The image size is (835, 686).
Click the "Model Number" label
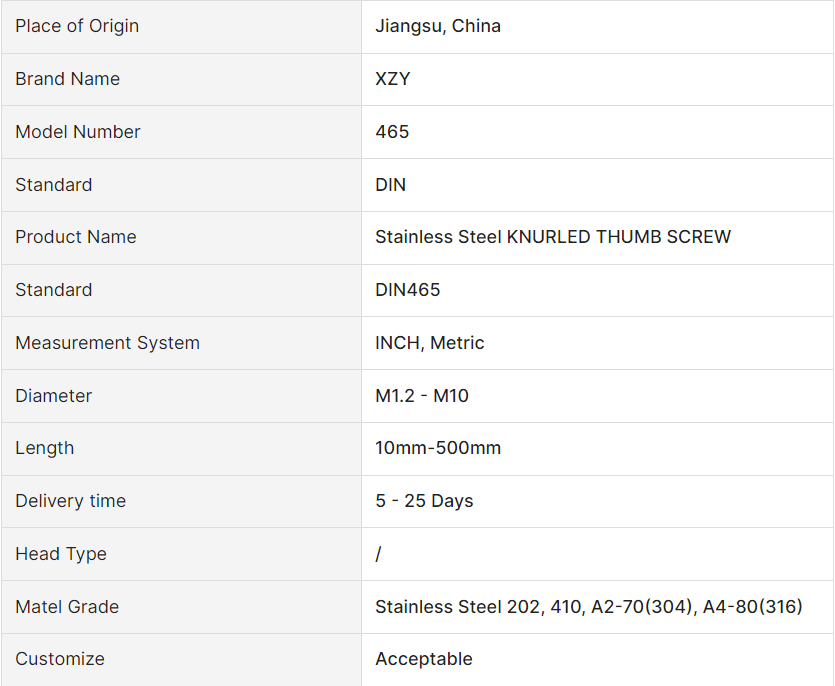pyautogui.click(x=78, y=132)
